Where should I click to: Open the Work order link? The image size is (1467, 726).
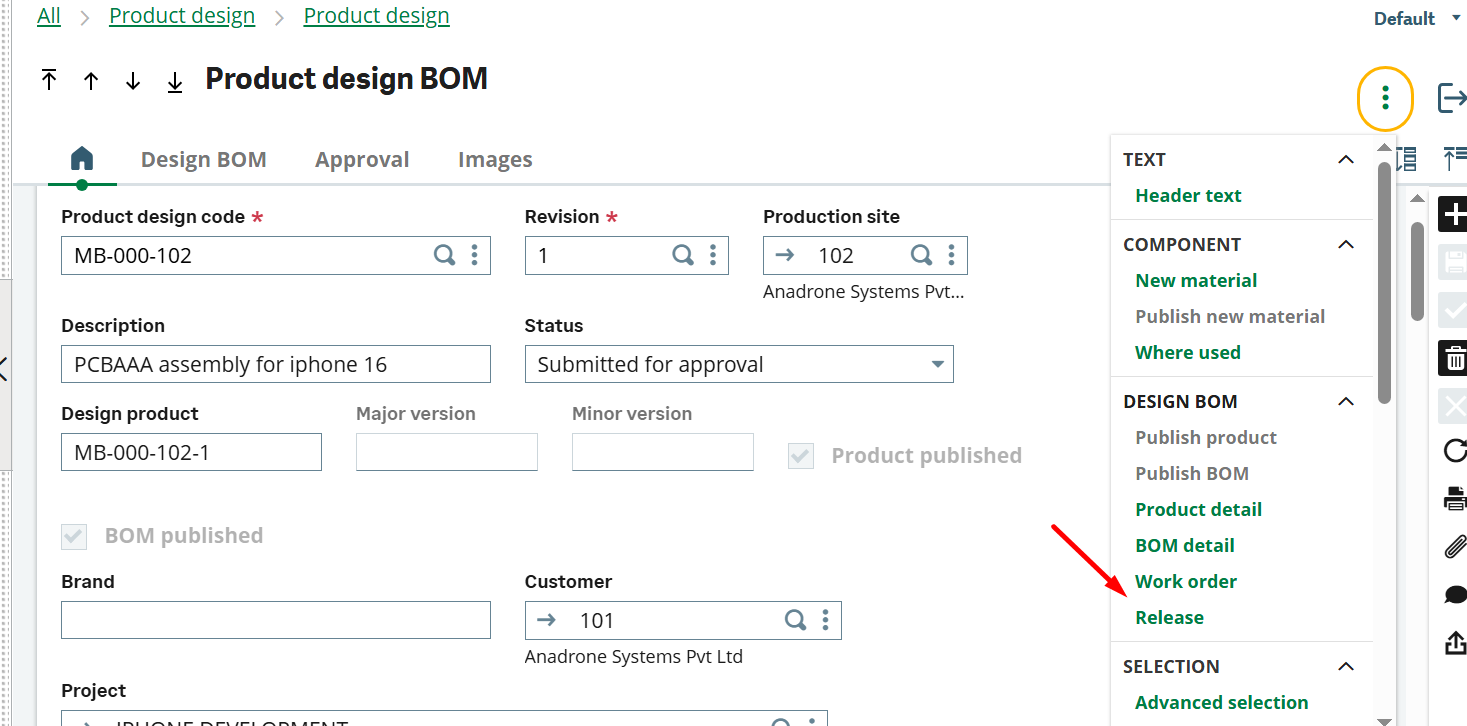pos(1186,581)
